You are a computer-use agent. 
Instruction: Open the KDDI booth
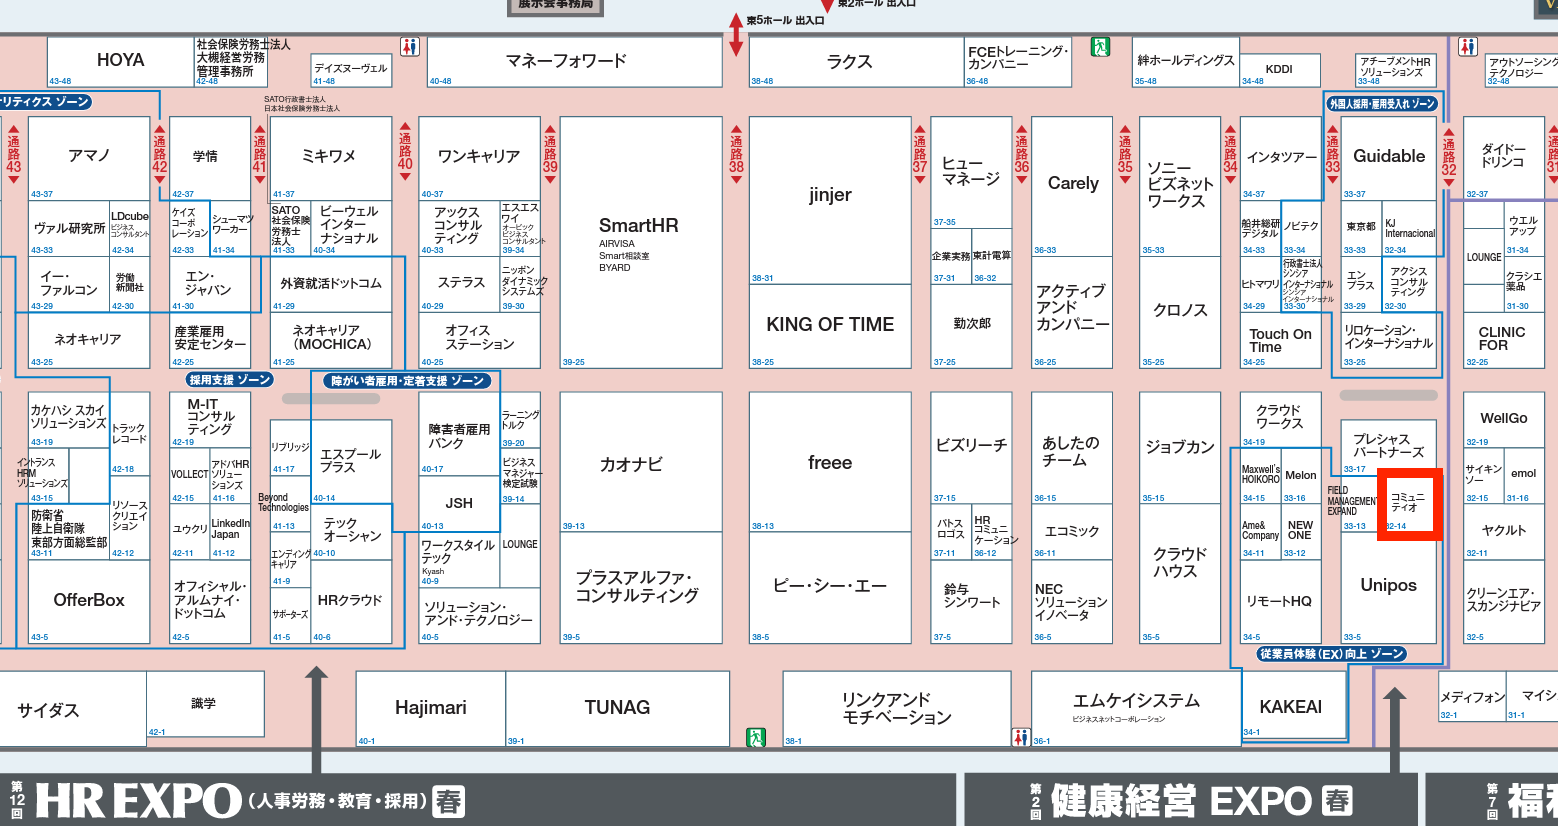click(1280, 70)
